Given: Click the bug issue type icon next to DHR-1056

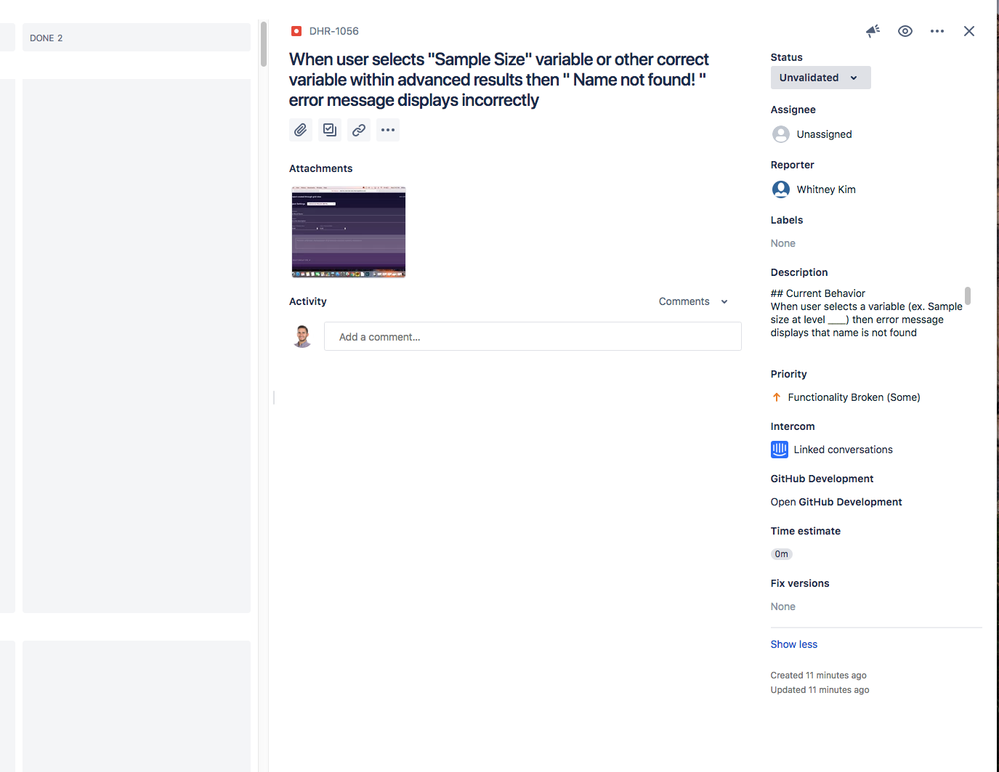Looking at the screenshot, I should point(294,30).
